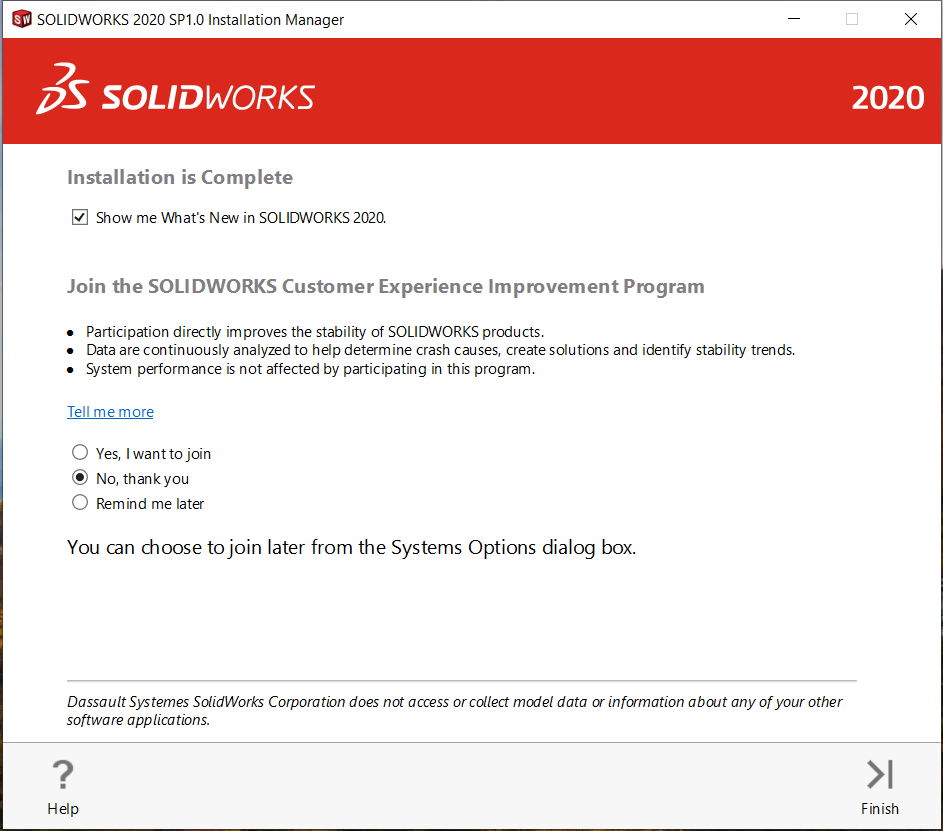Click the 2020 year text in banner
Screen dimensions: 943x831
[888, 98]
